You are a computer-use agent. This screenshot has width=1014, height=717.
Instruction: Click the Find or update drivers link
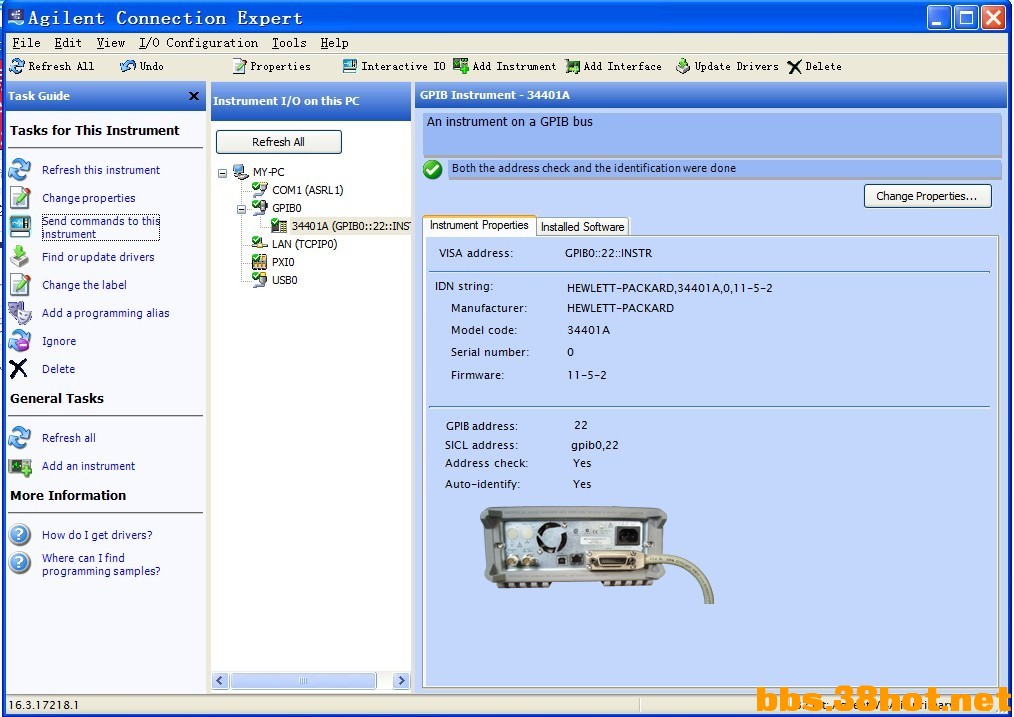coord(98,257)
